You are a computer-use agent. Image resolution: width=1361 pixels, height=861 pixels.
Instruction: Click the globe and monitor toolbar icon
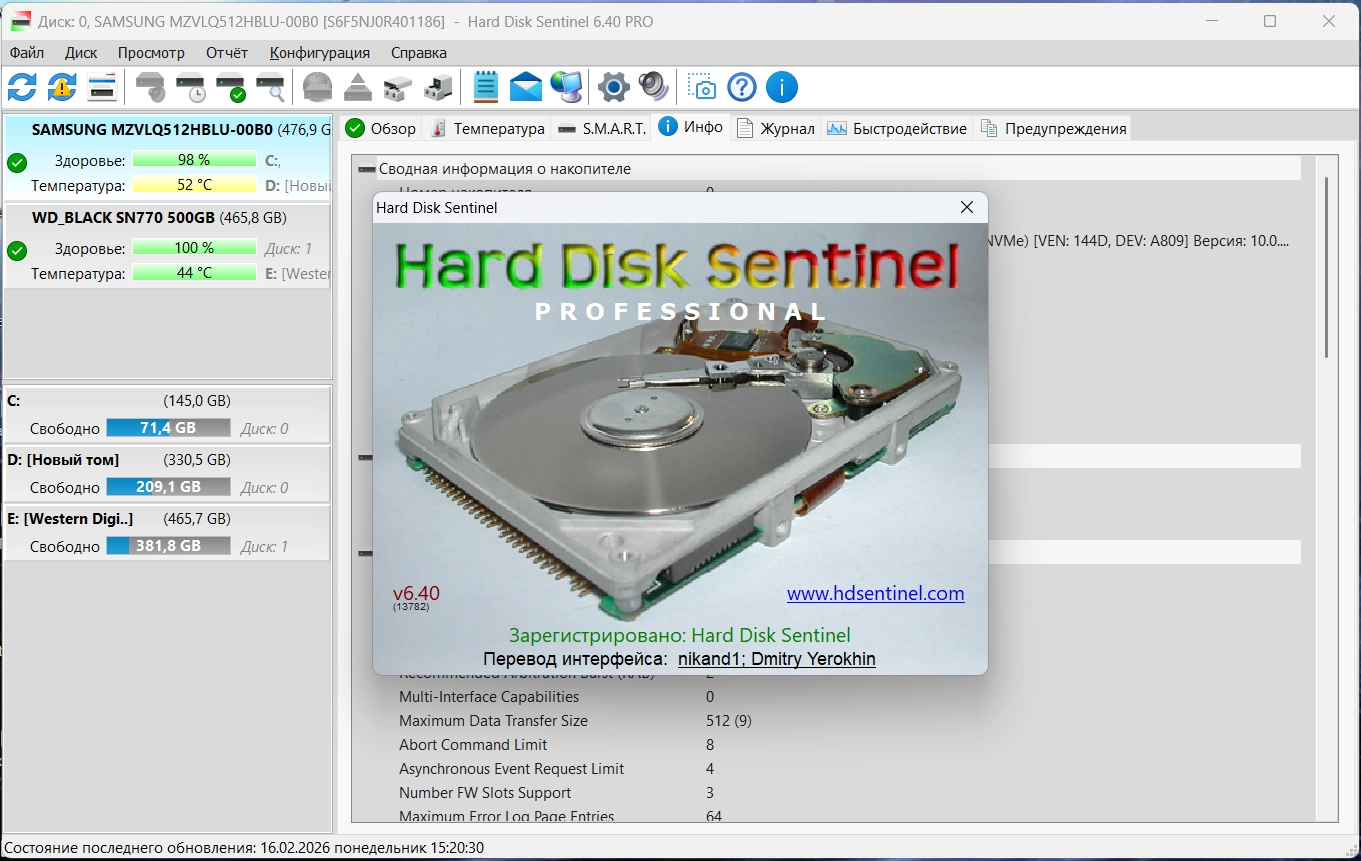click(566, 87)
